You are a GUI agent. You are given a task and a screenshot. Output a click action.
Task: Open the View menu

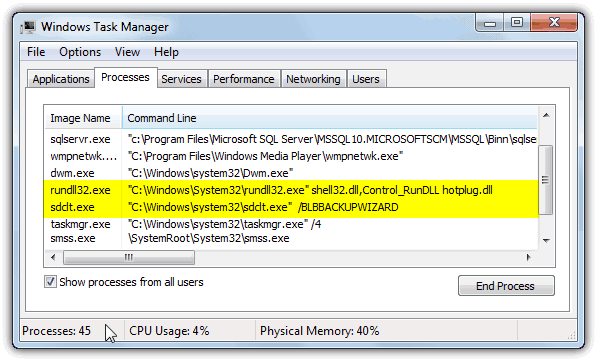click(128, 52)
